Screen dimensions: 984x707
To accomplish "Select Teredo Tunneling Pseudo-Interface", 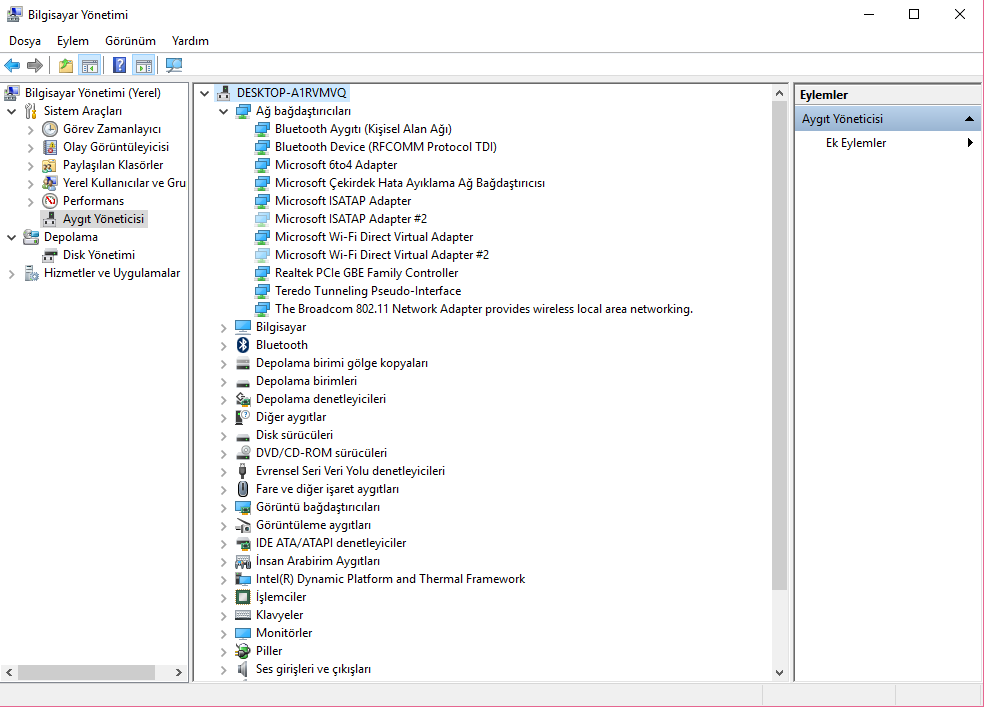I will tap(368, 291).
